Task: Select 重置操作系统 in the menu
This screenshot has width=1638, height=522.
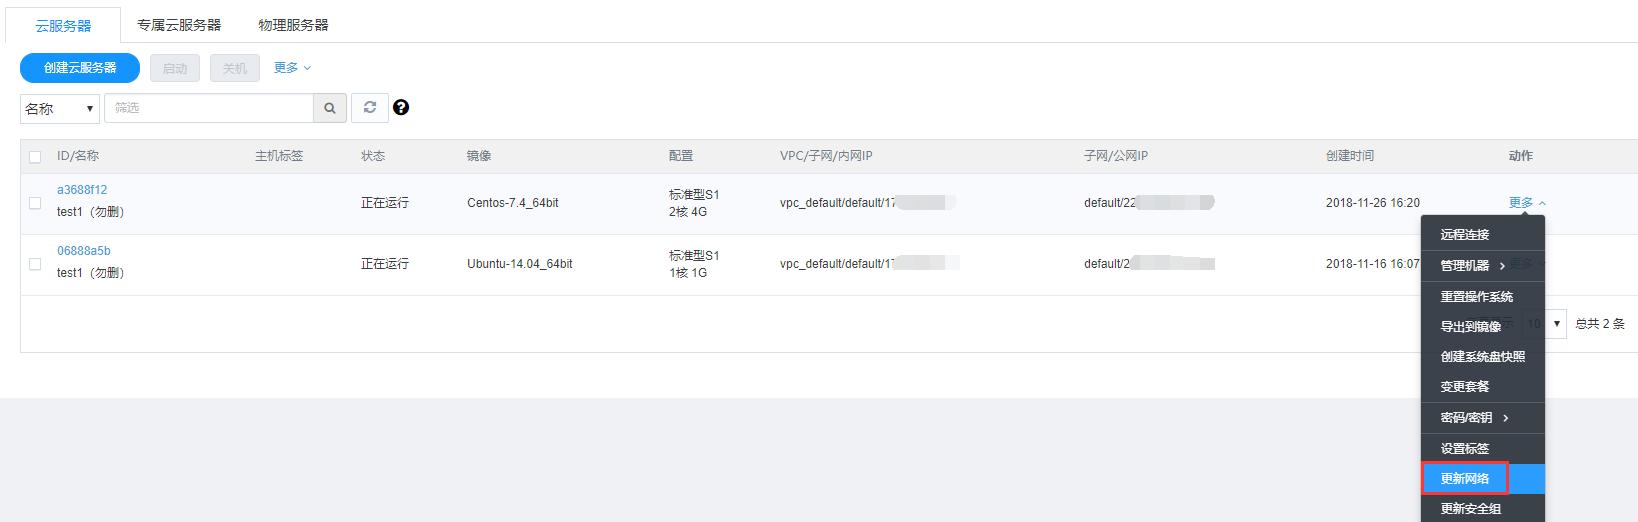Action: pyautogui.click(x=1483, y=297)
